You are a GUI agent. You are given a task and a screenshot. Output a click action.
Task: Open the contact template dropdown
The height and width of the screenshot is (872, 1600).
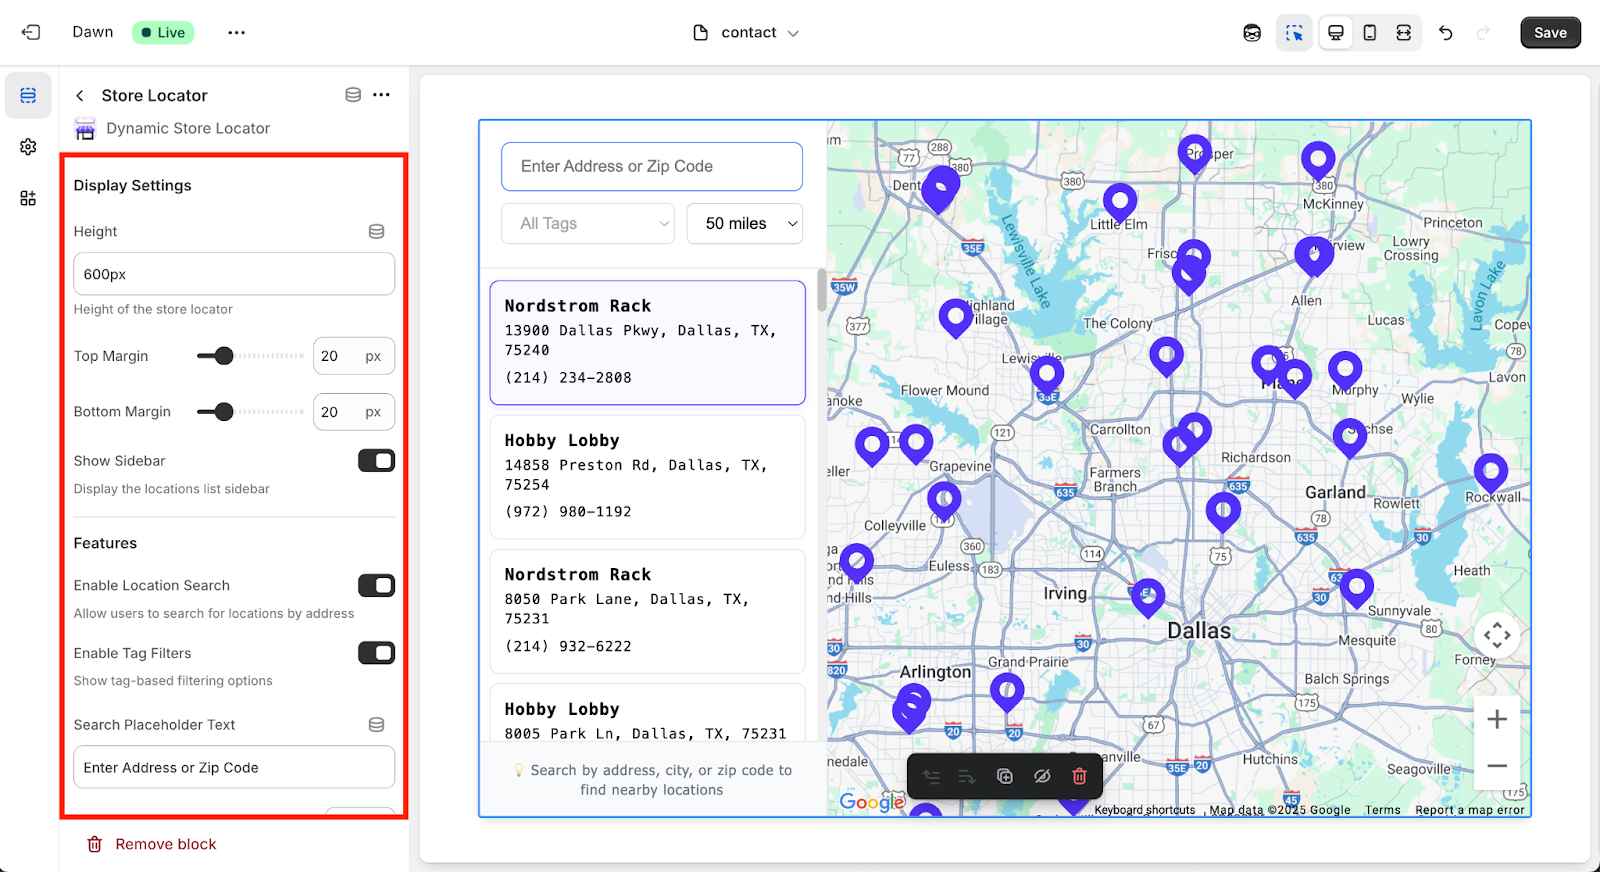(x=747, y=32)
